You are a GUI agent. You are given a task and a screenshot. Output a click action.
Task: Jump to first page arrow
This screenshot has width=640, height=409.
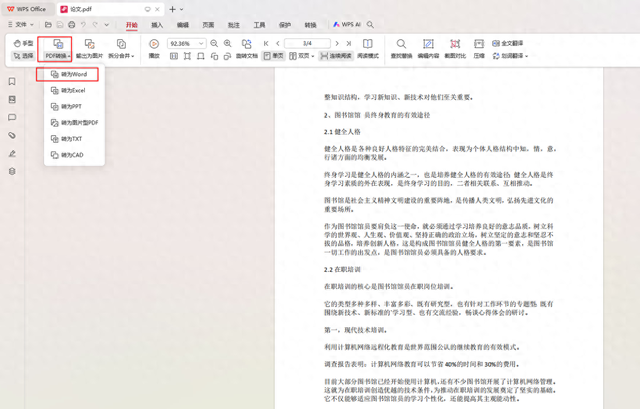(266, 43)
